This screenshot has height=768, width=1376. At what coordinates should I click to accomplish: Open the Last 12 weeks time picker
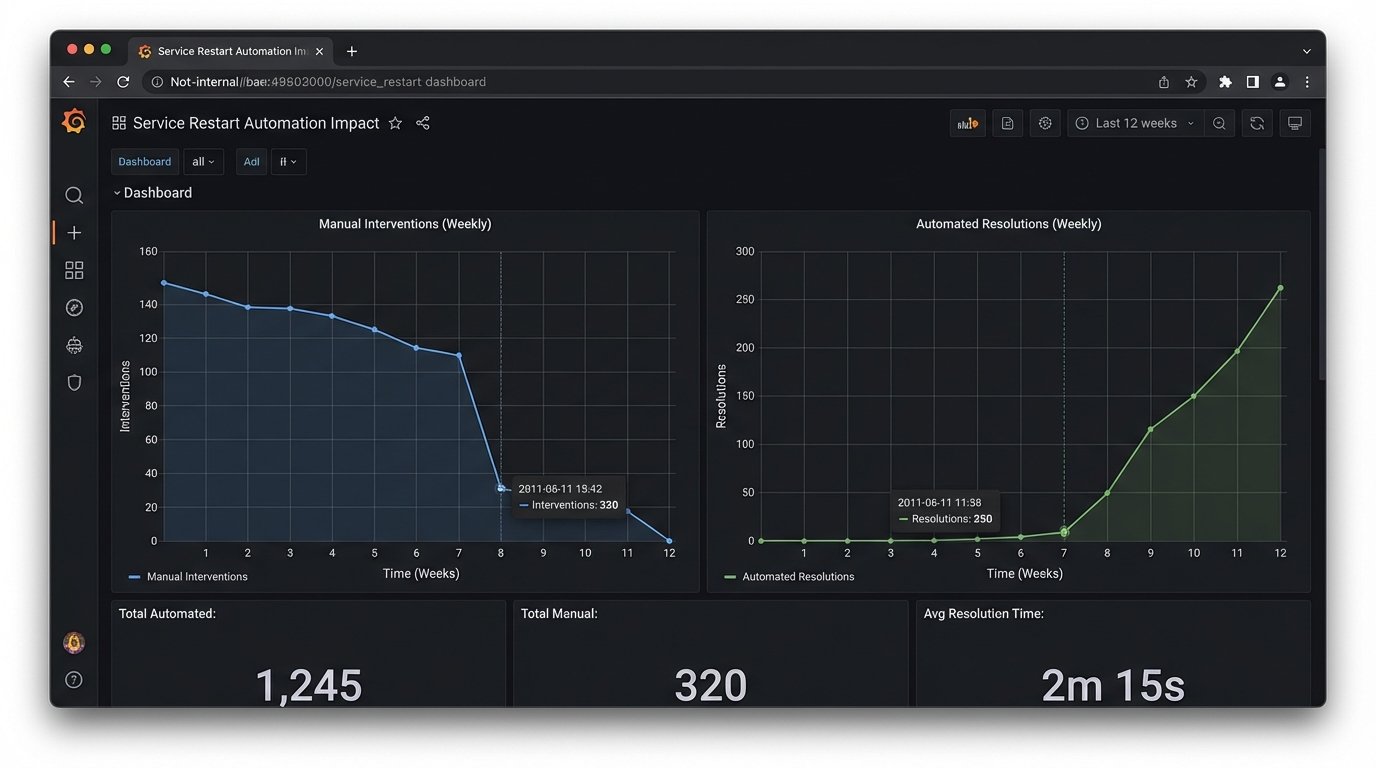(1135, 122)
